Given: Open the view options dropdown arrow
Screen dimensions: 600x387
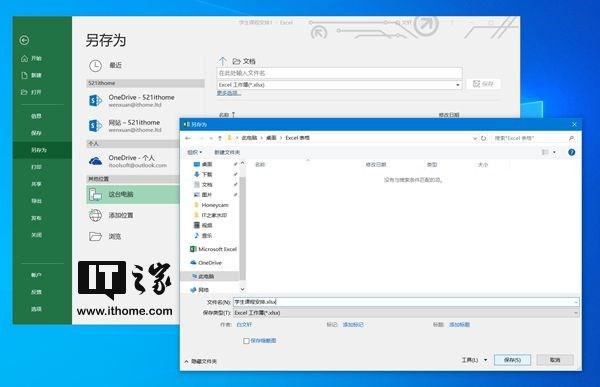Looking at the screenshot, I should point(554,152).
